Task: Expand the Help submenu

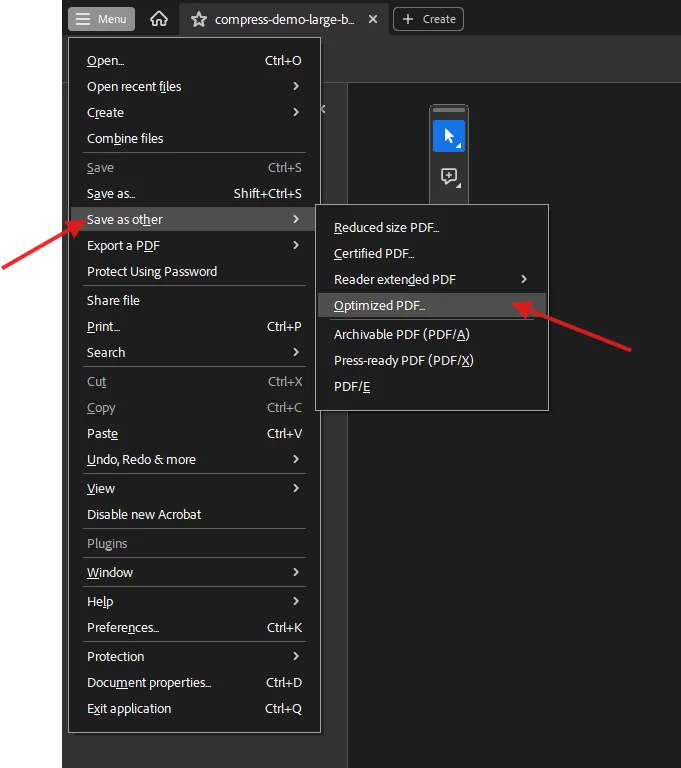Action: coord(194,601)
